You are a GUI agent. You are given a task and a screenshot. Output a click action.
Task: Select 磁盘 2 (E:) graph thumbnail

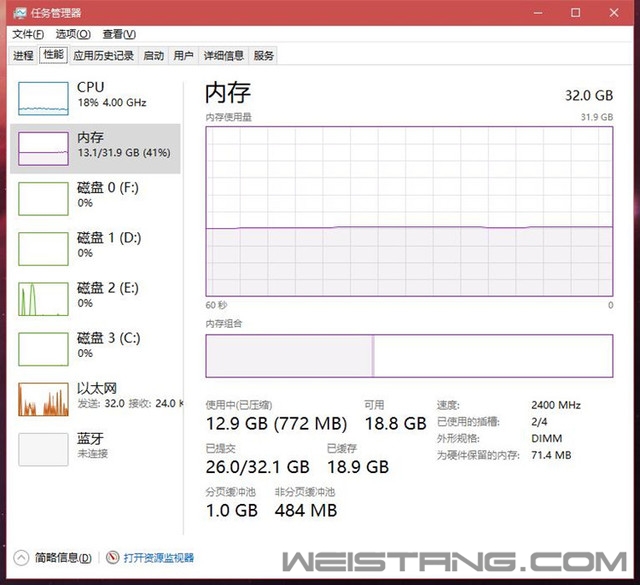click(43, 299)
